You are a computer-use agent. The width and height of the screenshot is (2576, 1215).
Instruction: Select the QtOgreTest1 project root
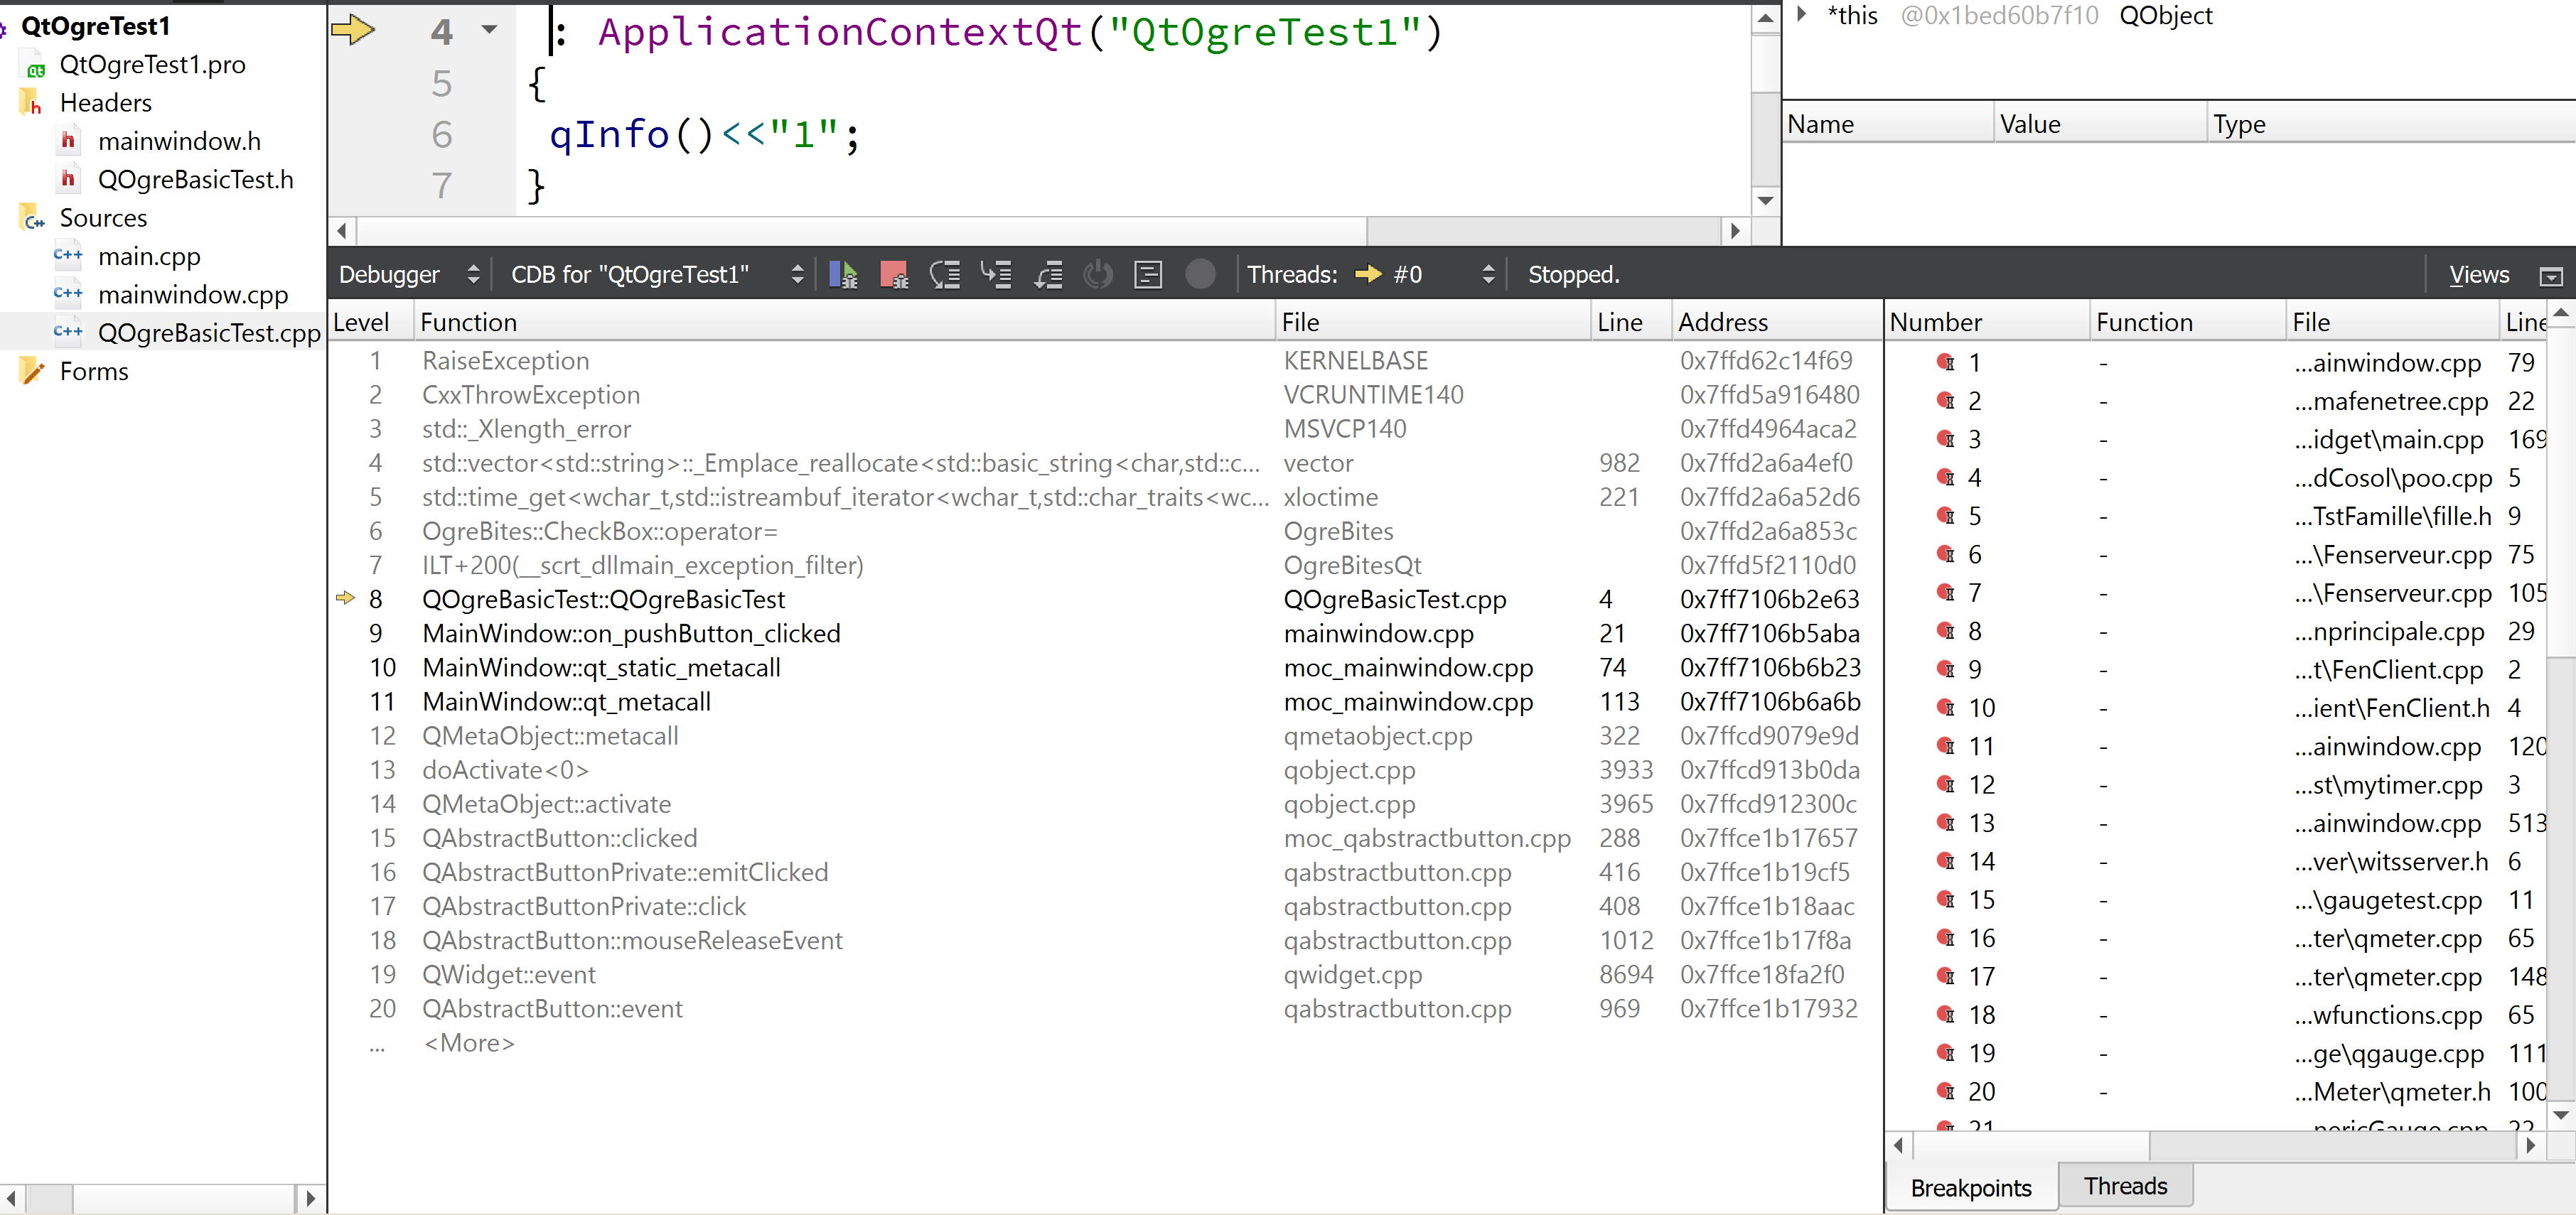pyautogui.click(x=96, y=26)
